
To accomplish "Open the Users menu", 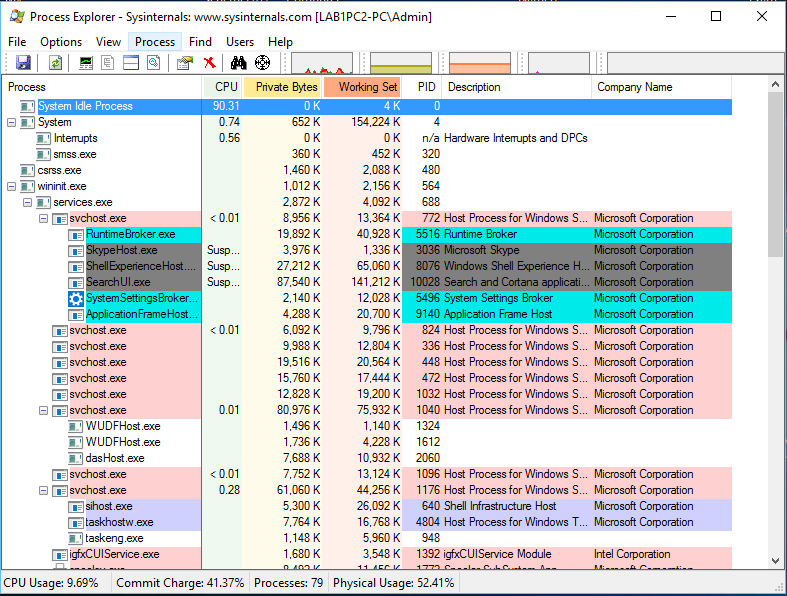I will pos(240,42).
